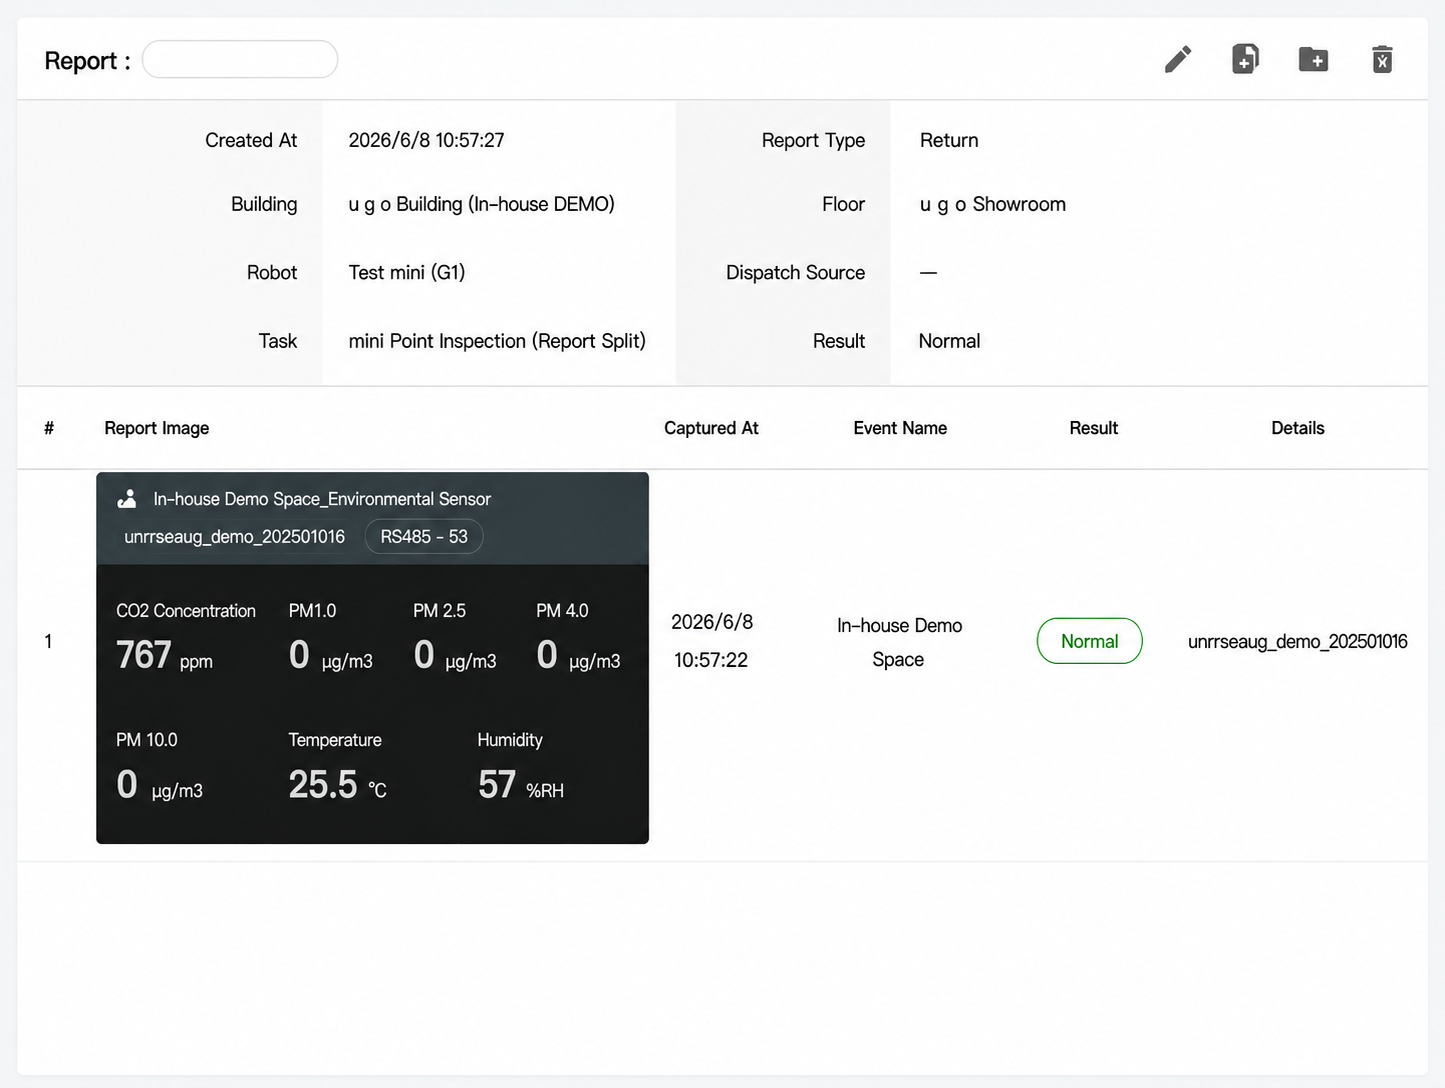Click the Report name input field
1445x1088 pixels.
pos(240,60)
